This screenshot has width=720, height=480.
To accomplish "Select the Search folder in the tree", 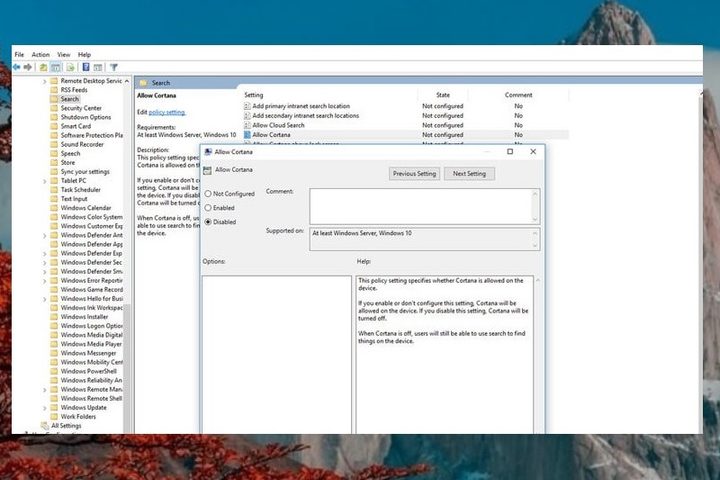I will [x=70, y=99].
